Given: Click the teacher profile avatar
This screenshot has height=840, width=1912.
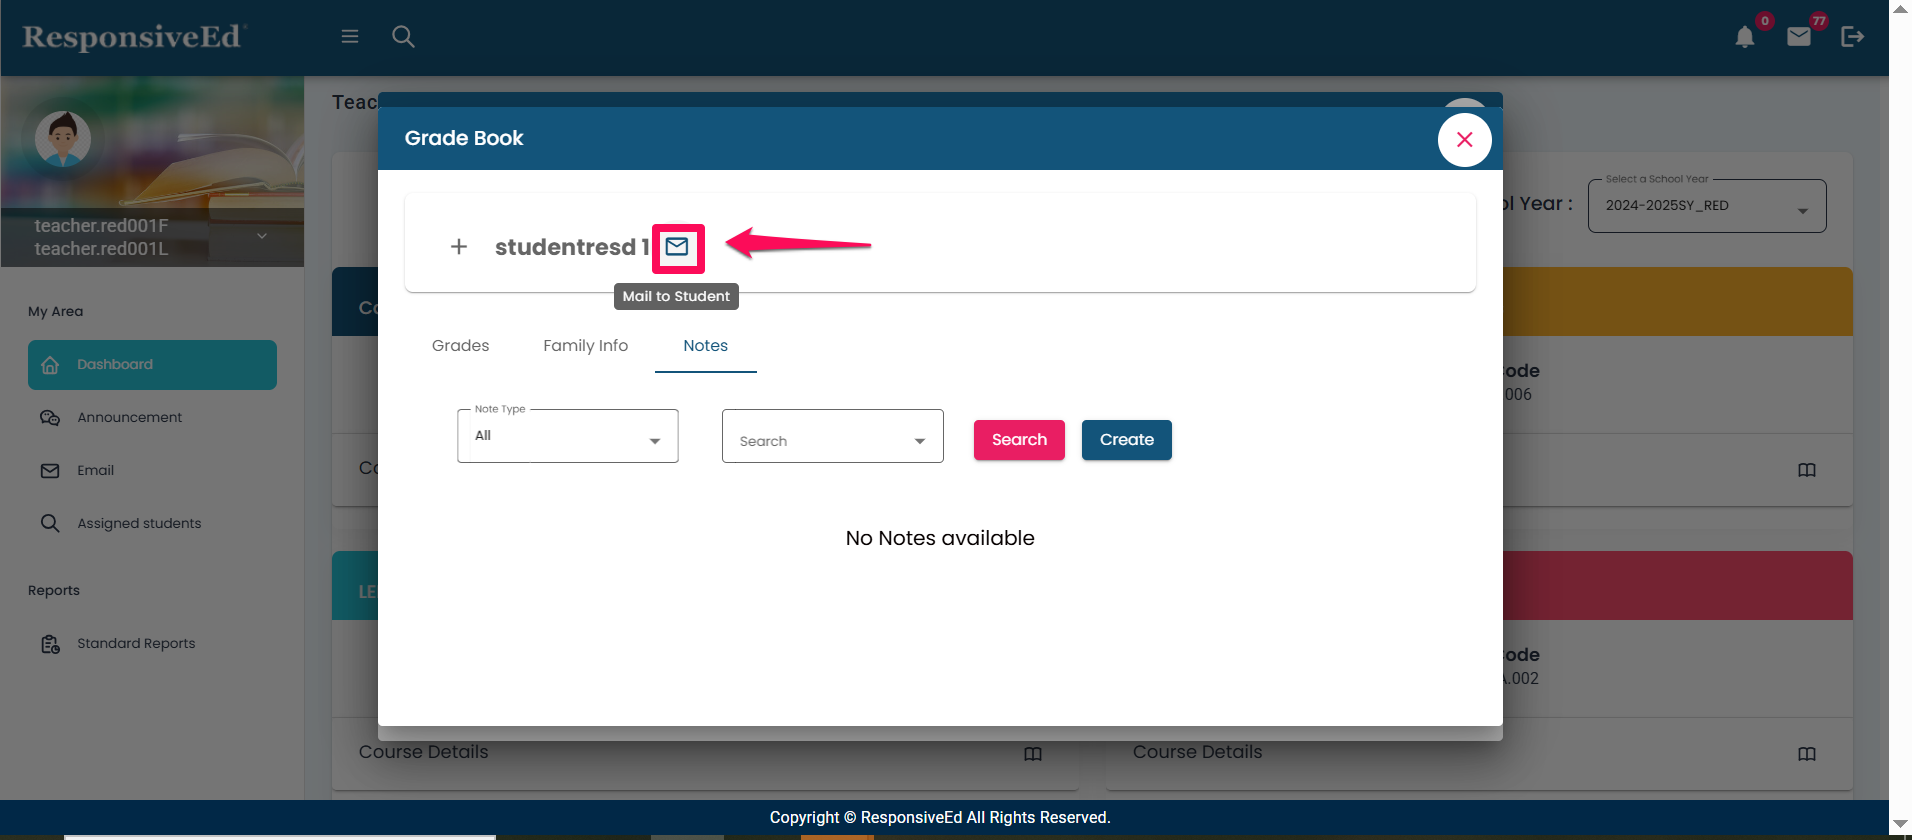Looking at the screenshot, I should click(x=63, y=139).
